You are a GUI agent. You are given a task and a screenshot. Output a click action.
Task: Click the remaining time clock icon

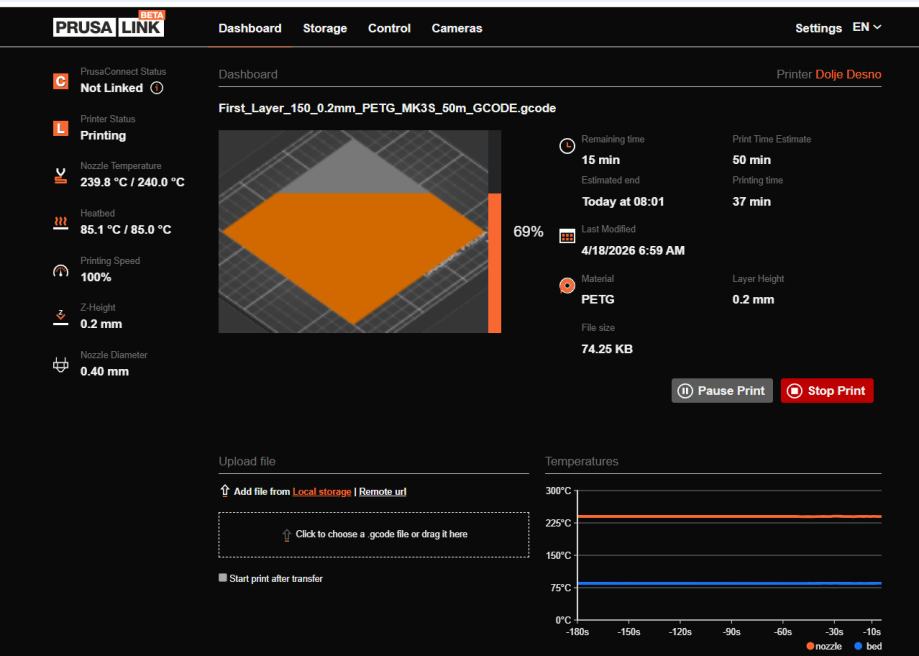pyautogui.click(x=566, y=146)
